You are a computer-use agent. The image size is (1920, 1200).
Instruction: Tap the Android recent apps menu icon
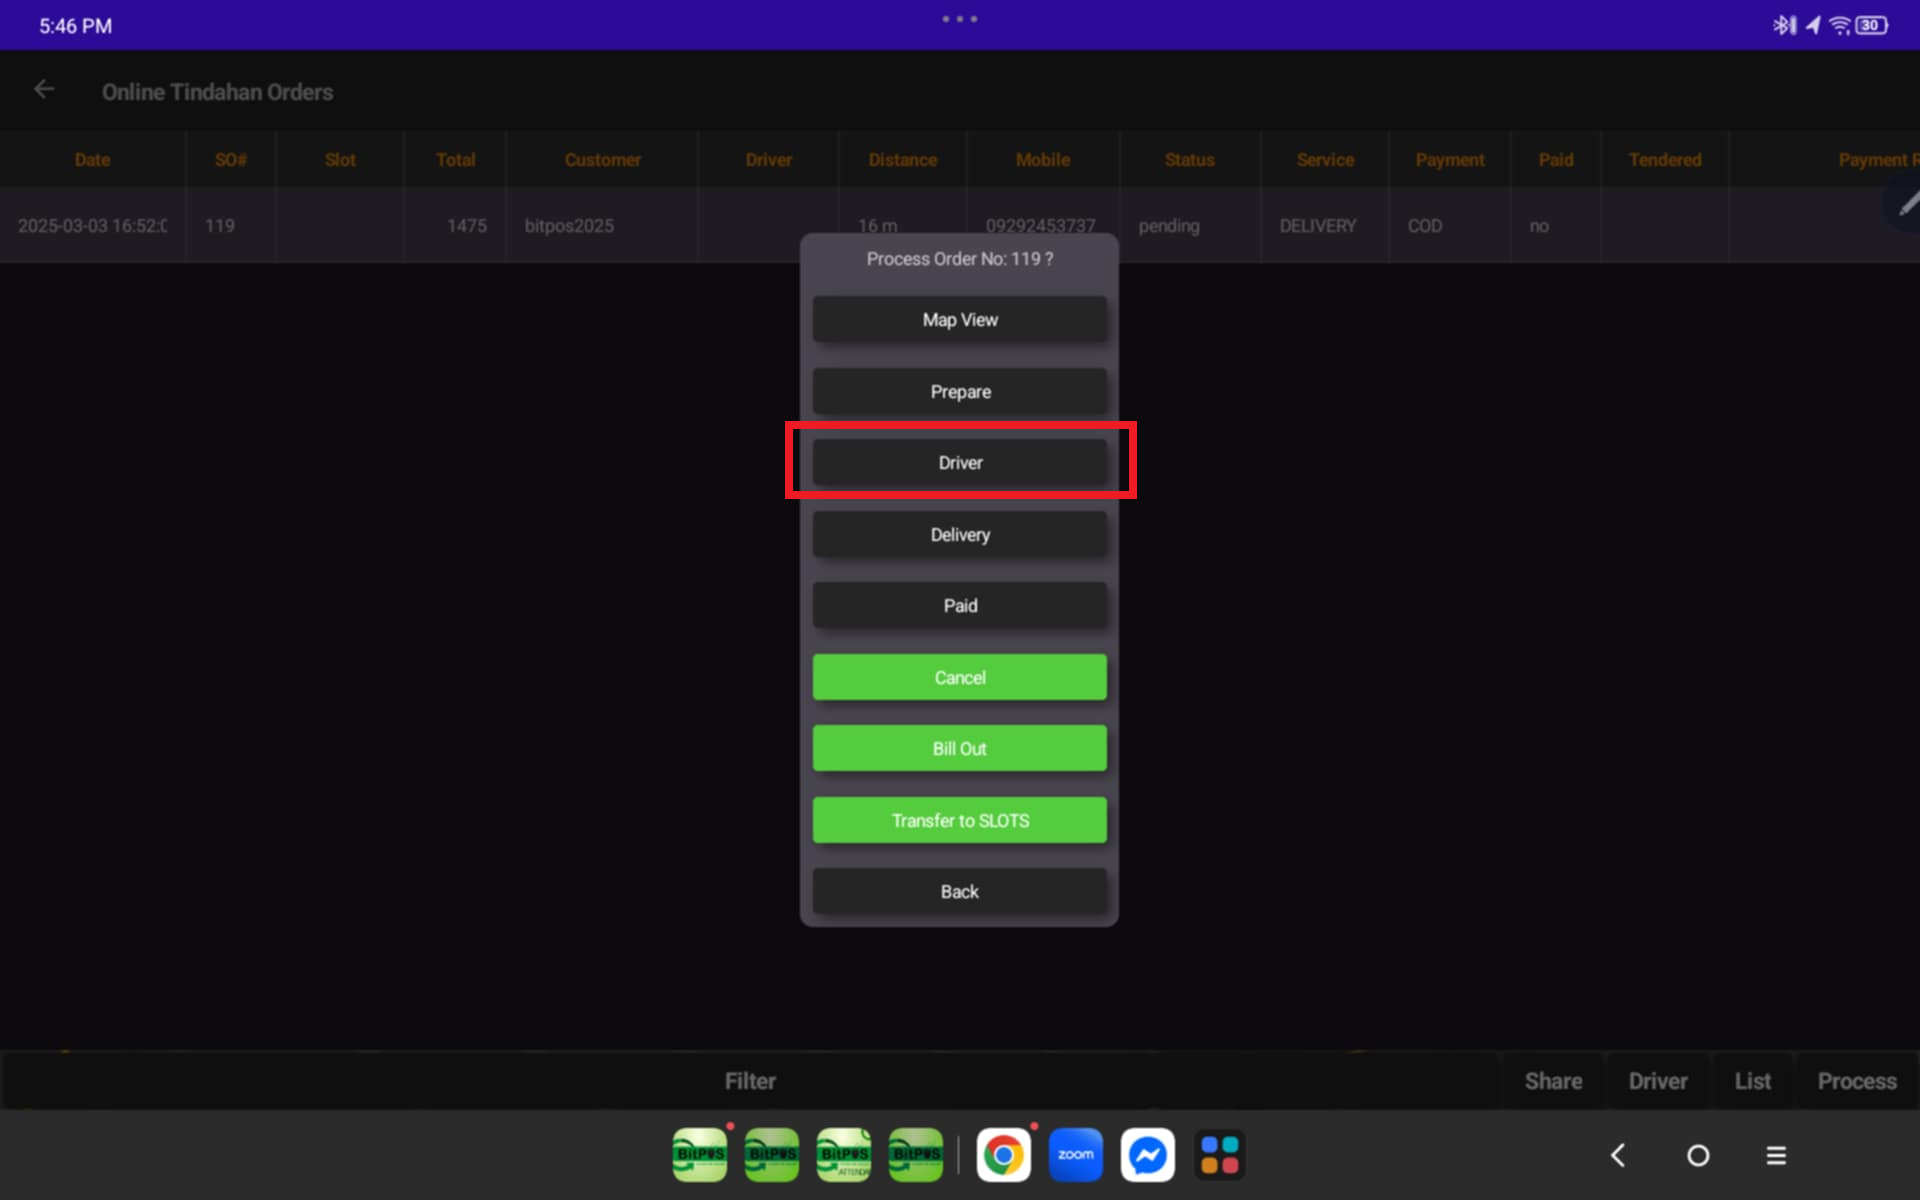click(x=1776, y=1156)
